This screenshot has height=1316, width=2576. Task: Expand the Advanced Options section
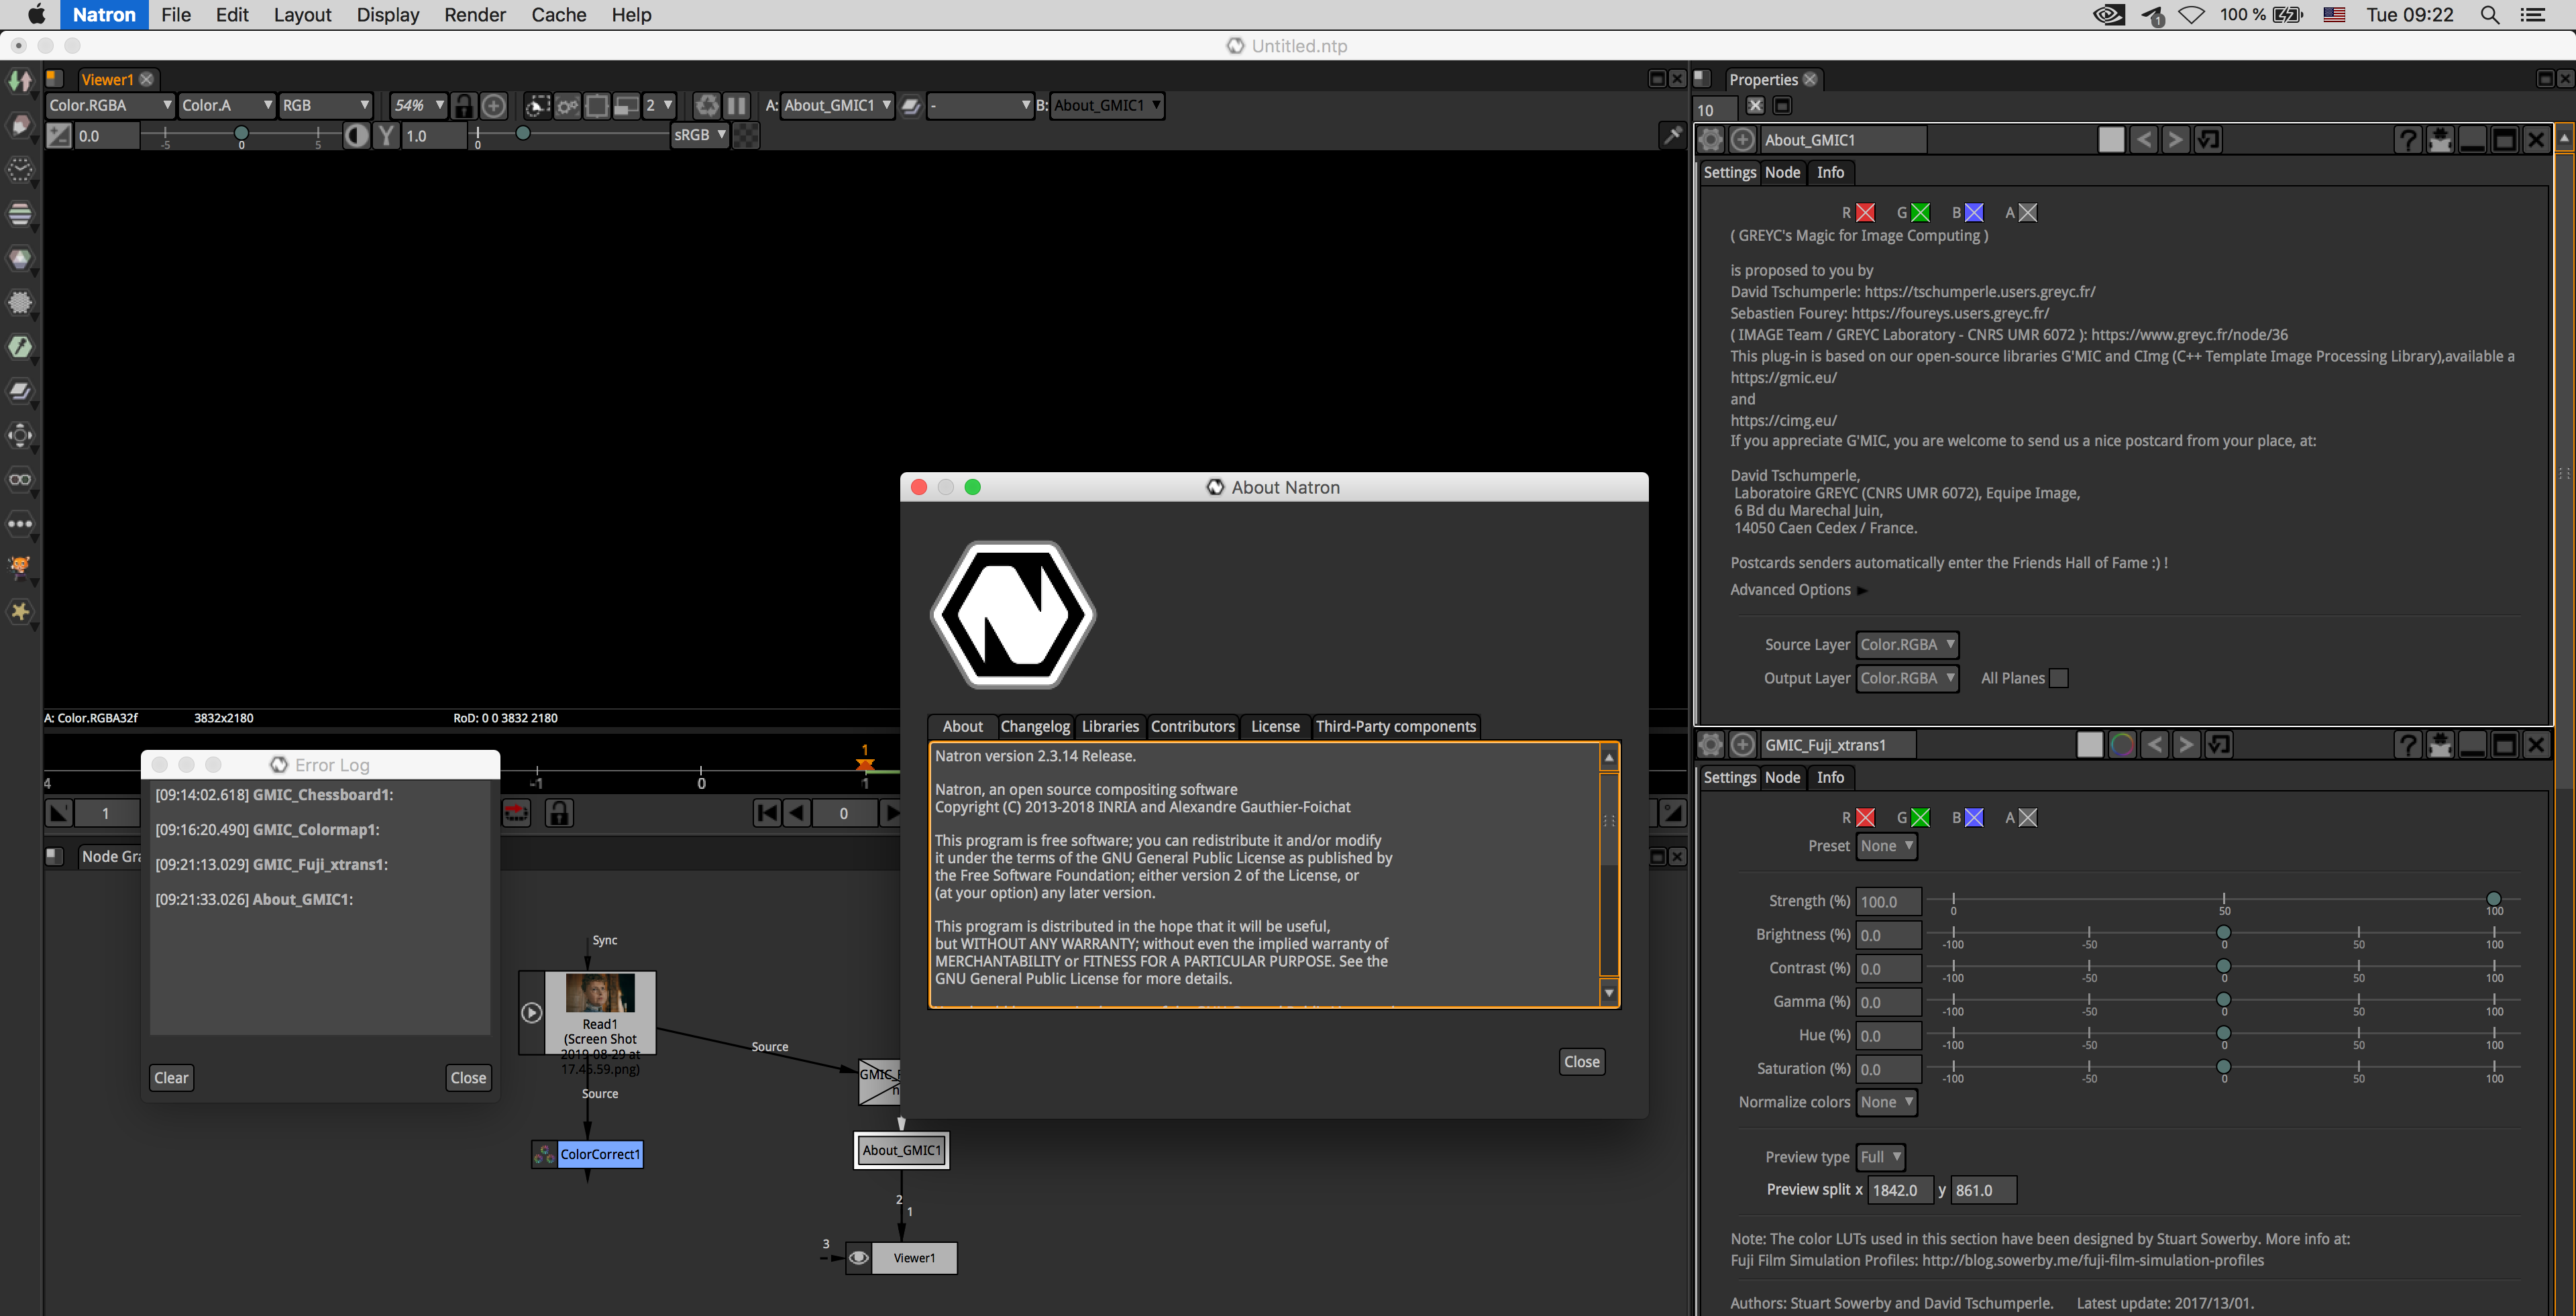point(1798,590)
